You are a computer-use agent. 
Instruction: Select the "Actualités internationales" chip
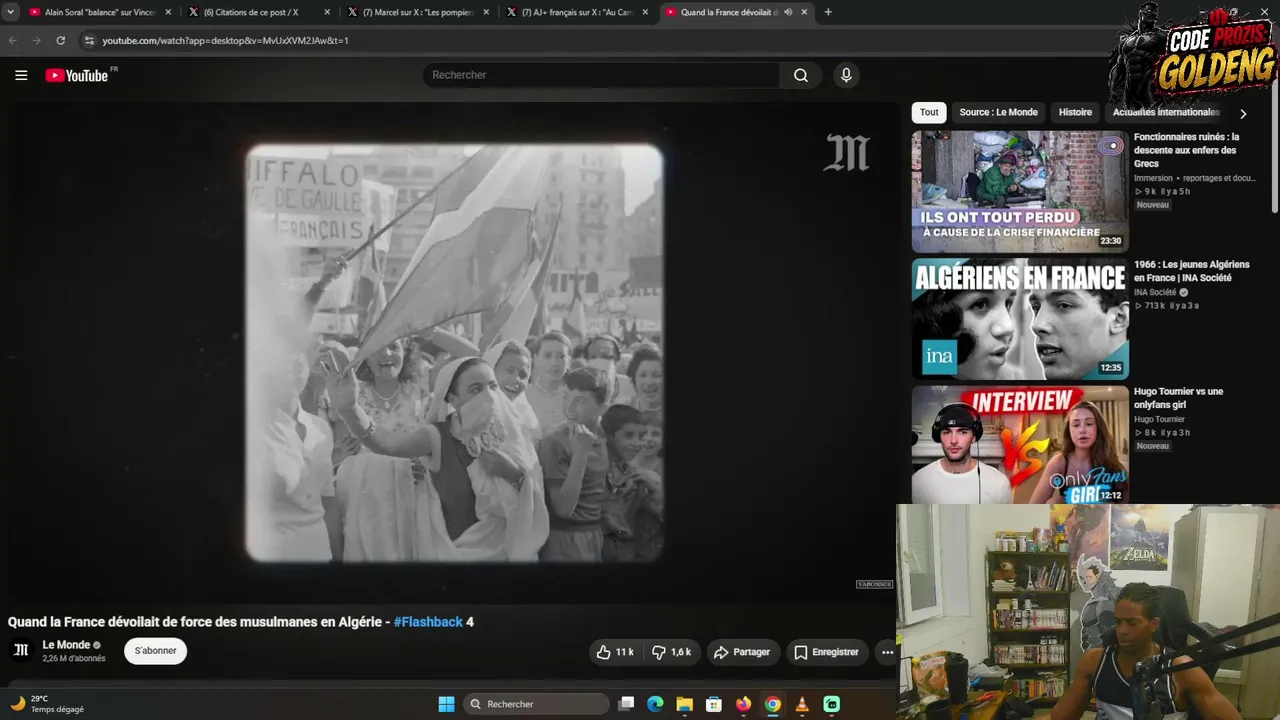coord(1166,112)
